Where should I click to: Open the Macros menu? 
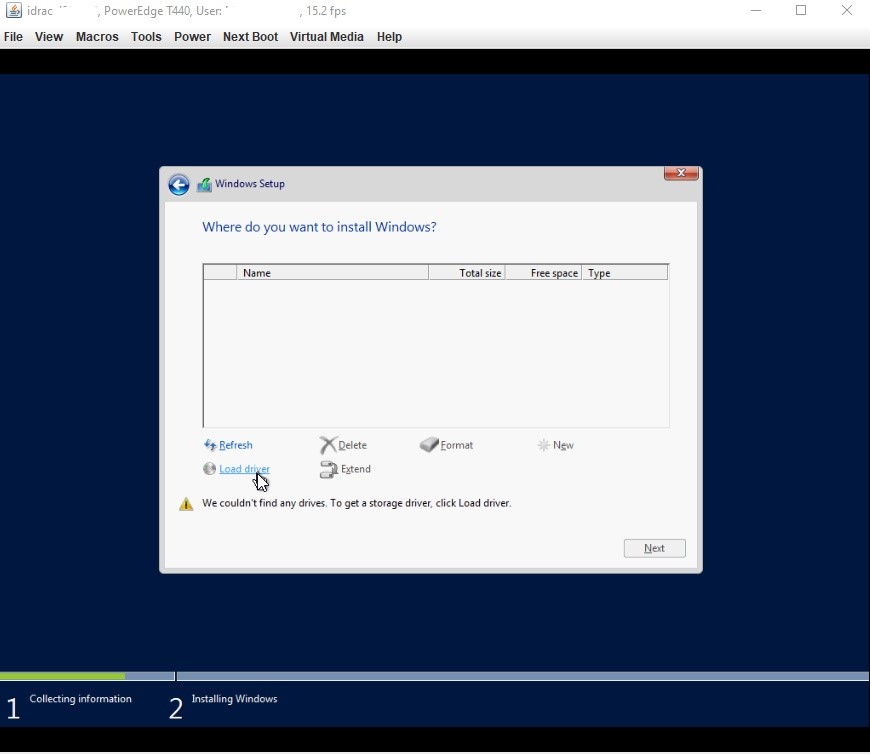(97, 37)
